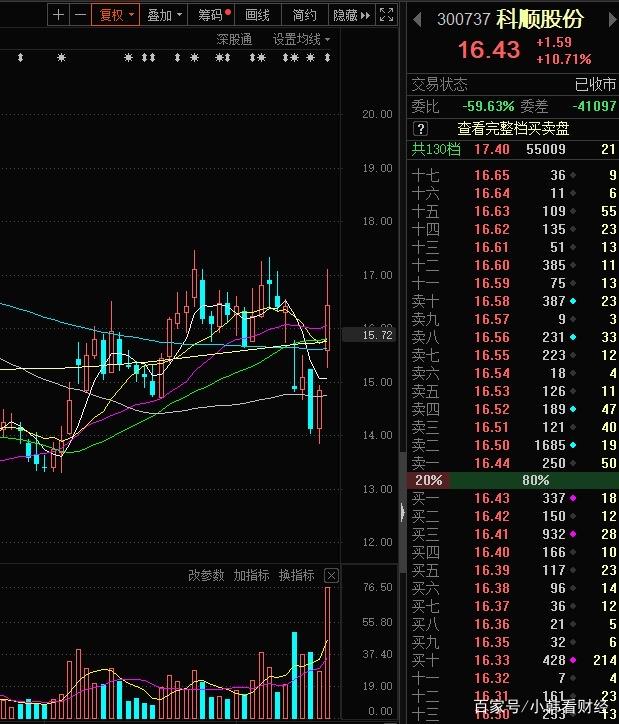619x724 pixels.
Task: Click 改参数 to change indicator parameters
Action: [205, 575]
